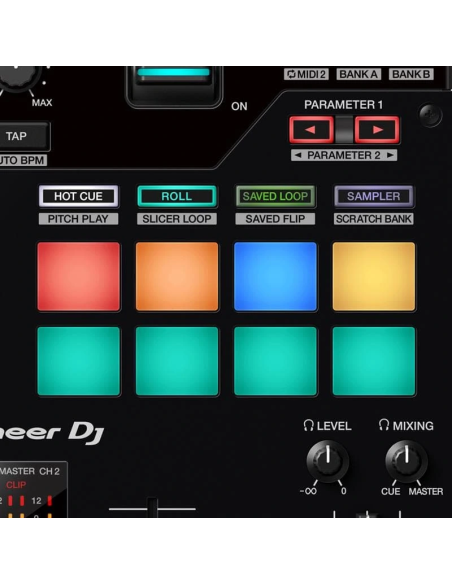Hit the teal pad under the red pad
This screenshot has height=584, width=452.
point(79,361)
